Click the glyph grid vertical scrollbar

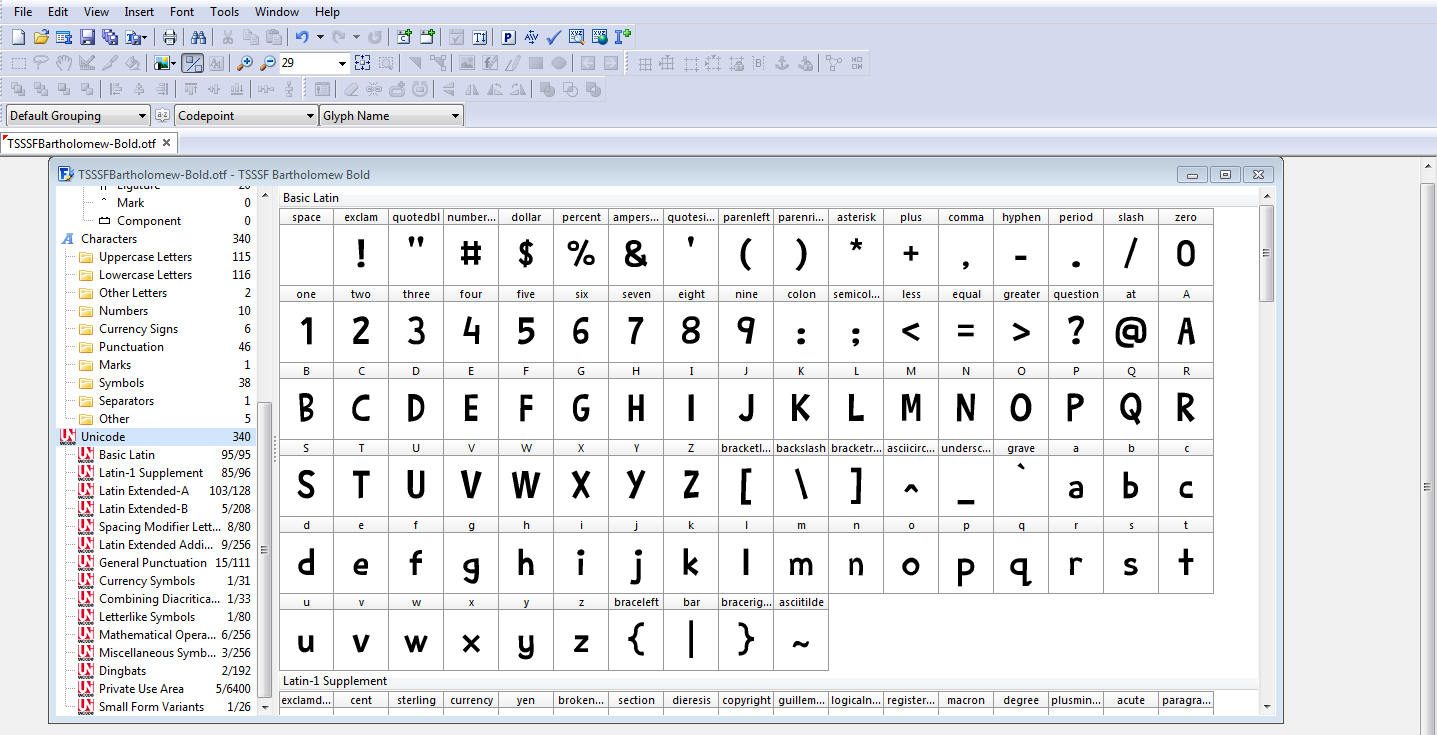tap(1267, 253)
